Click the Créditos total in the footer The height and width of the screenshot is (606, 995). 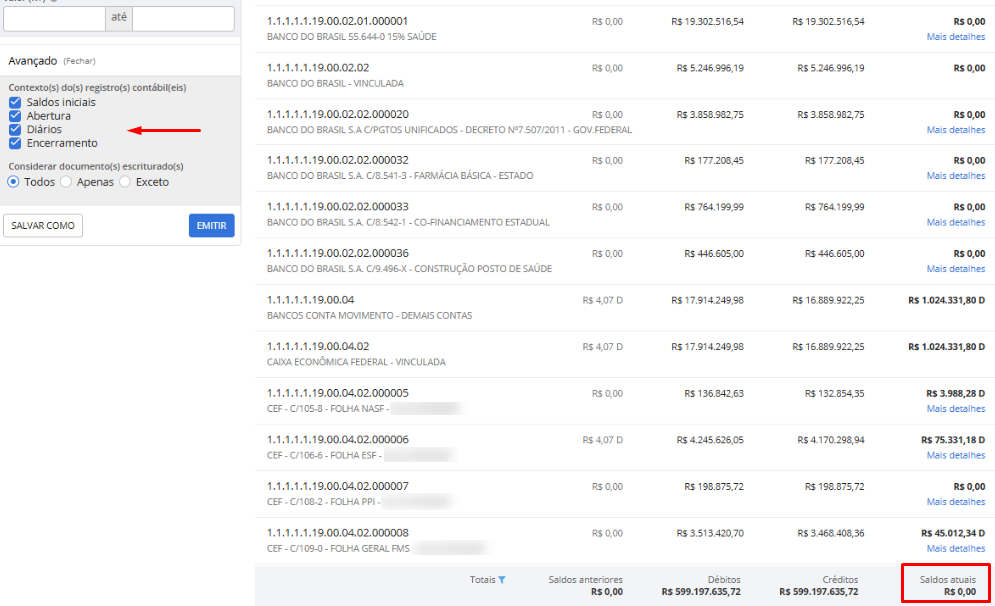(819, 592)
